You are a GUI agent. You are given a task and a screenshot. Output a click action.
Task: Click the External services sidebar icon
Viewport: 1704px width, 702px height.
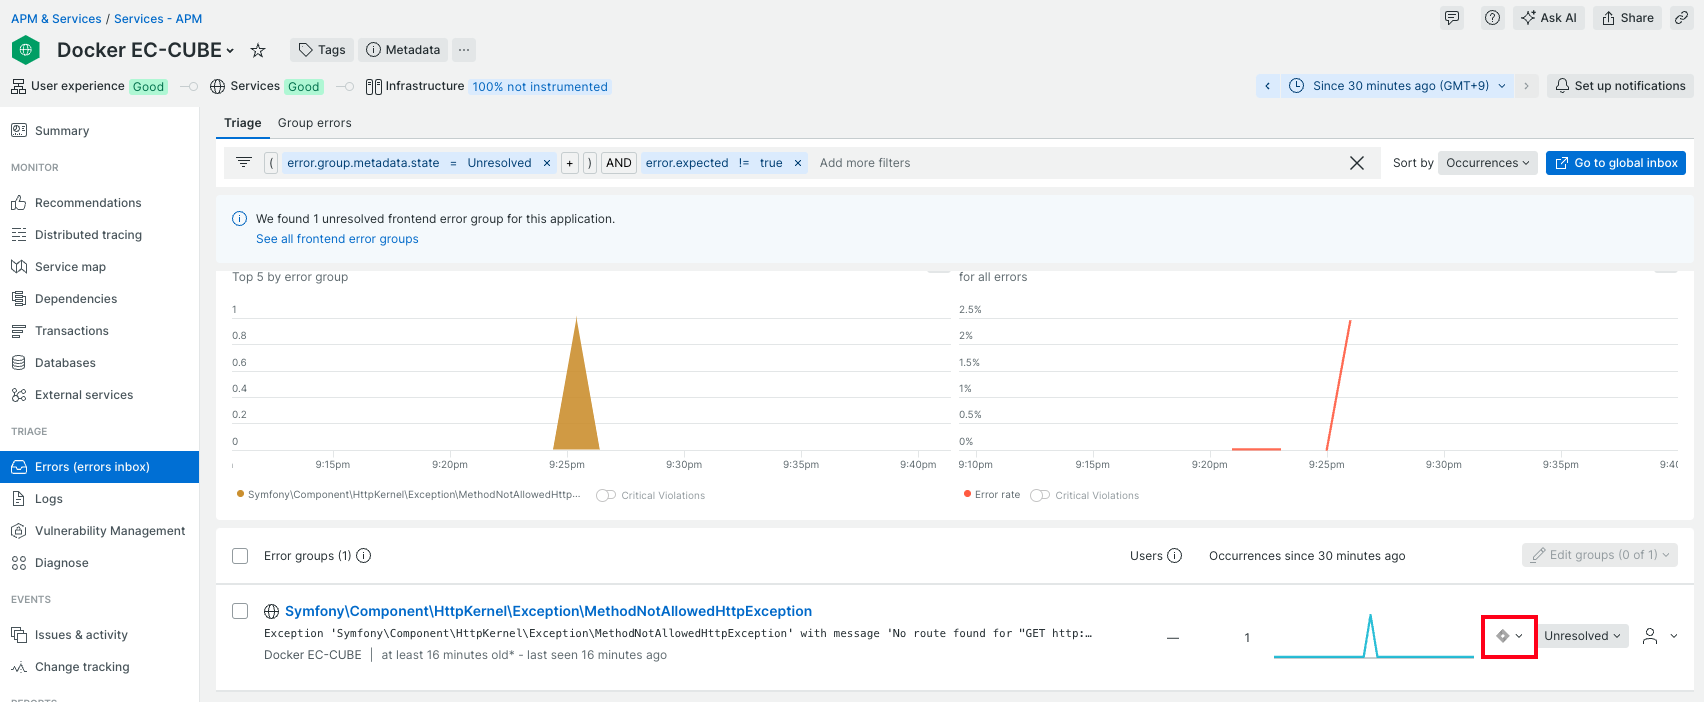pos(19,395)
